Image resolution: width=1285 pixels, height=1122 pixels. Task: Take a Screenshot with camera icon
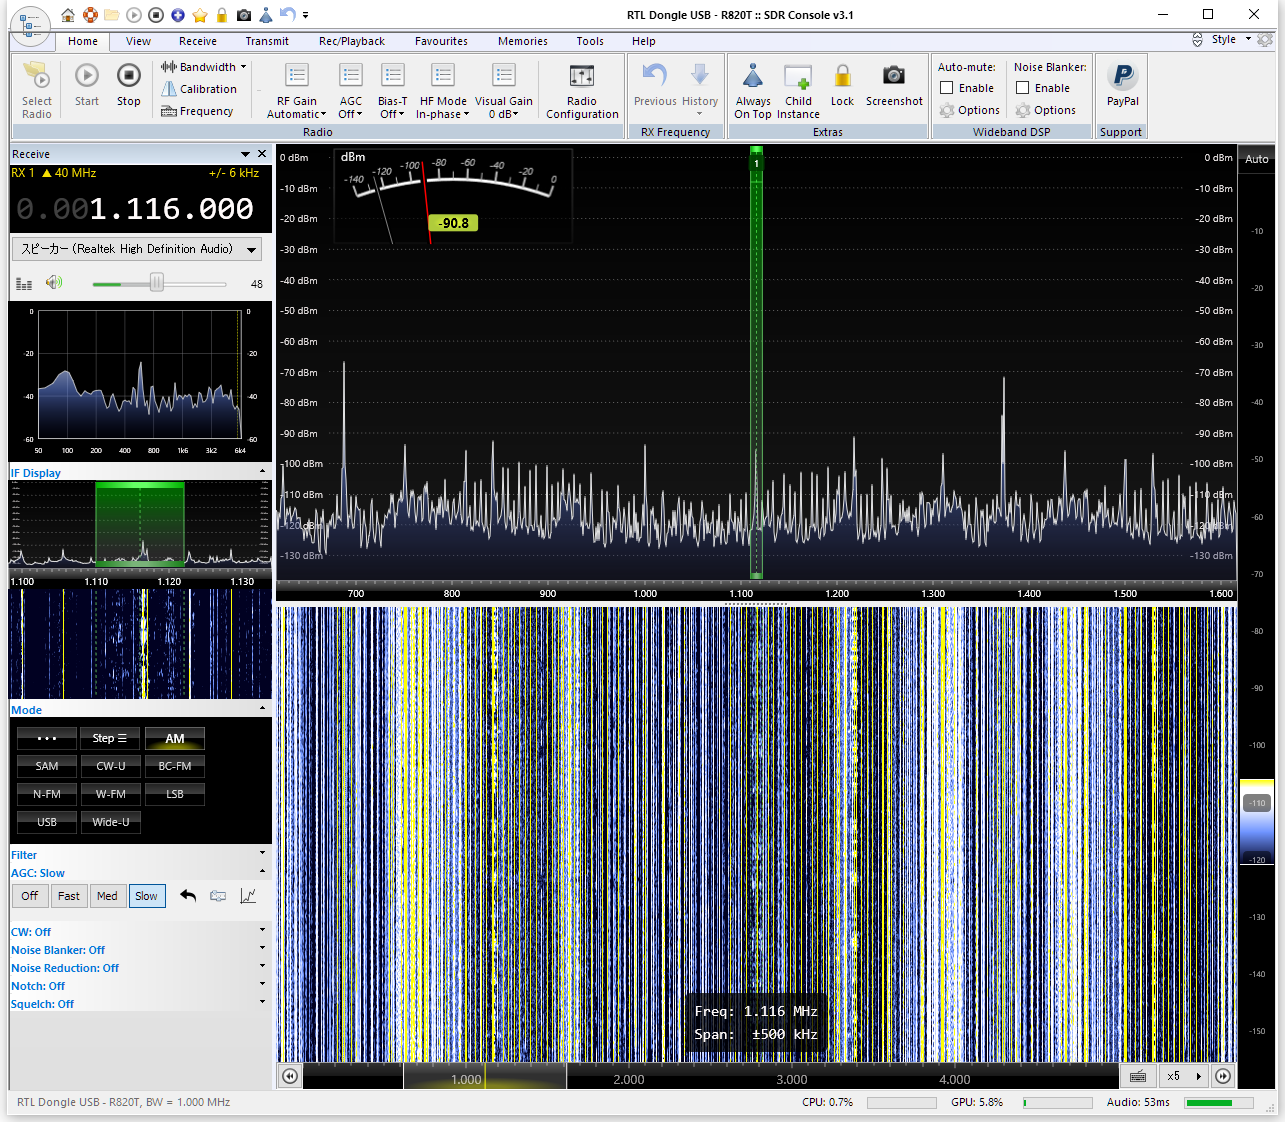[894, 75]
